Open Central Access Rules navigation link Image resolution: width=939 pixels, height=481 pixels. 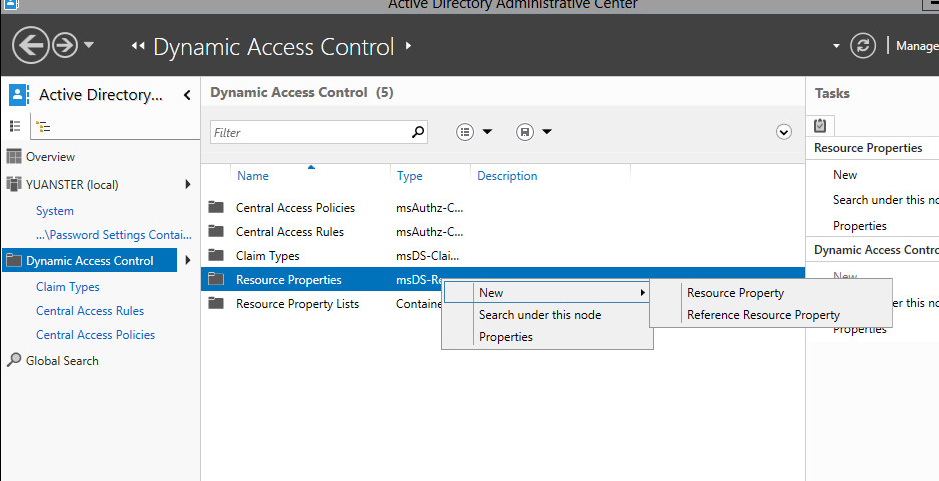coord(90,311)
